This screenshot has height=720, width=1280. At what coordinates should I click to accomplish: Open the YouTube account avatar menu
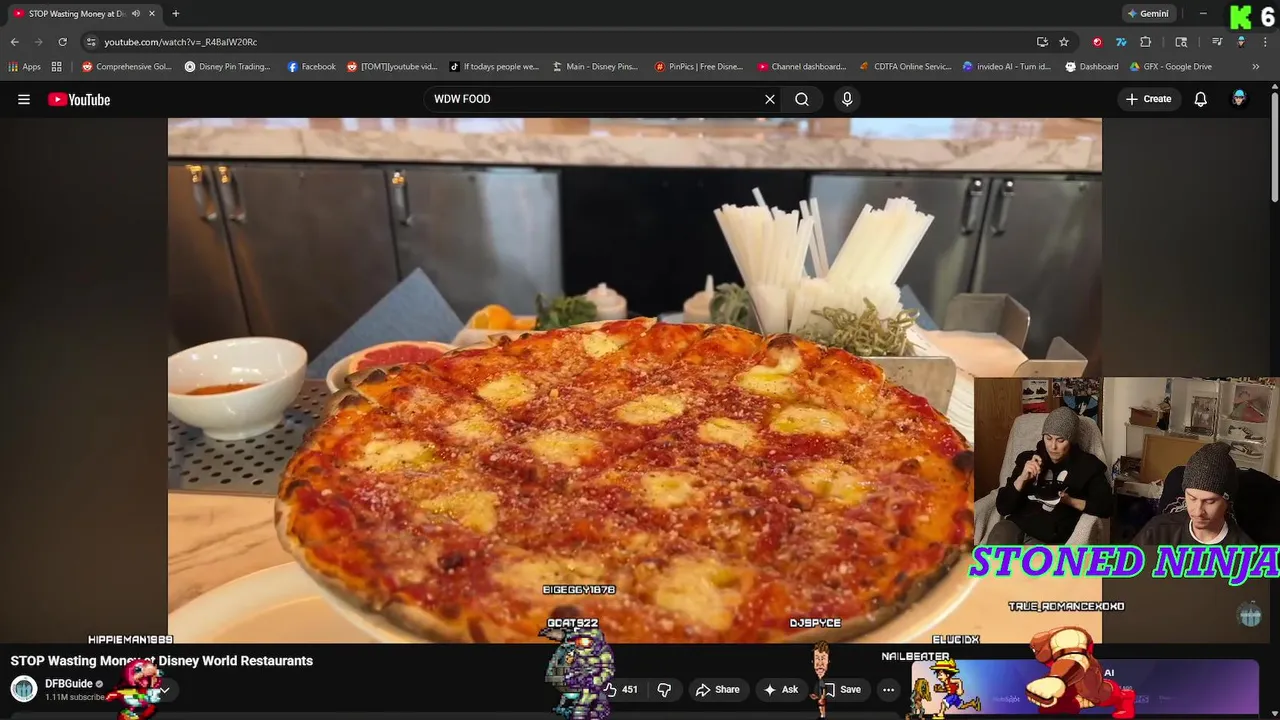click(1239, 99)
